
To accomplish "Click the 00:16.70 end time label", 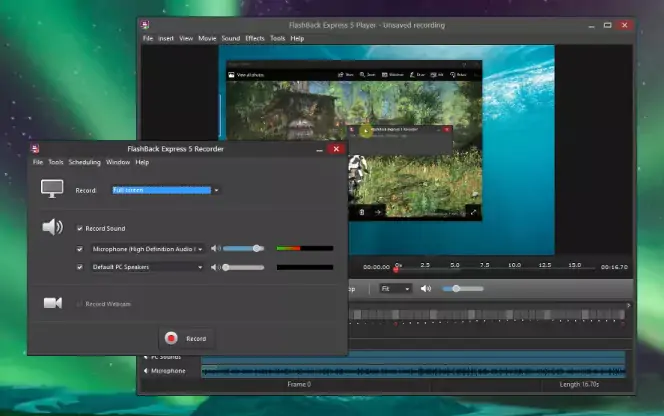I will 614,267.
